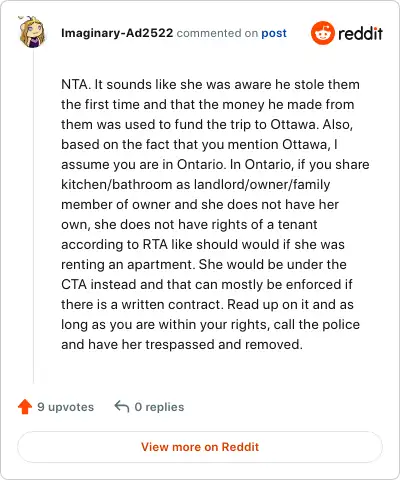The width and height of the screenshot is (400, 480).
Task: Click the line starting "CTA instead and that"
Action: coord(207,284)
